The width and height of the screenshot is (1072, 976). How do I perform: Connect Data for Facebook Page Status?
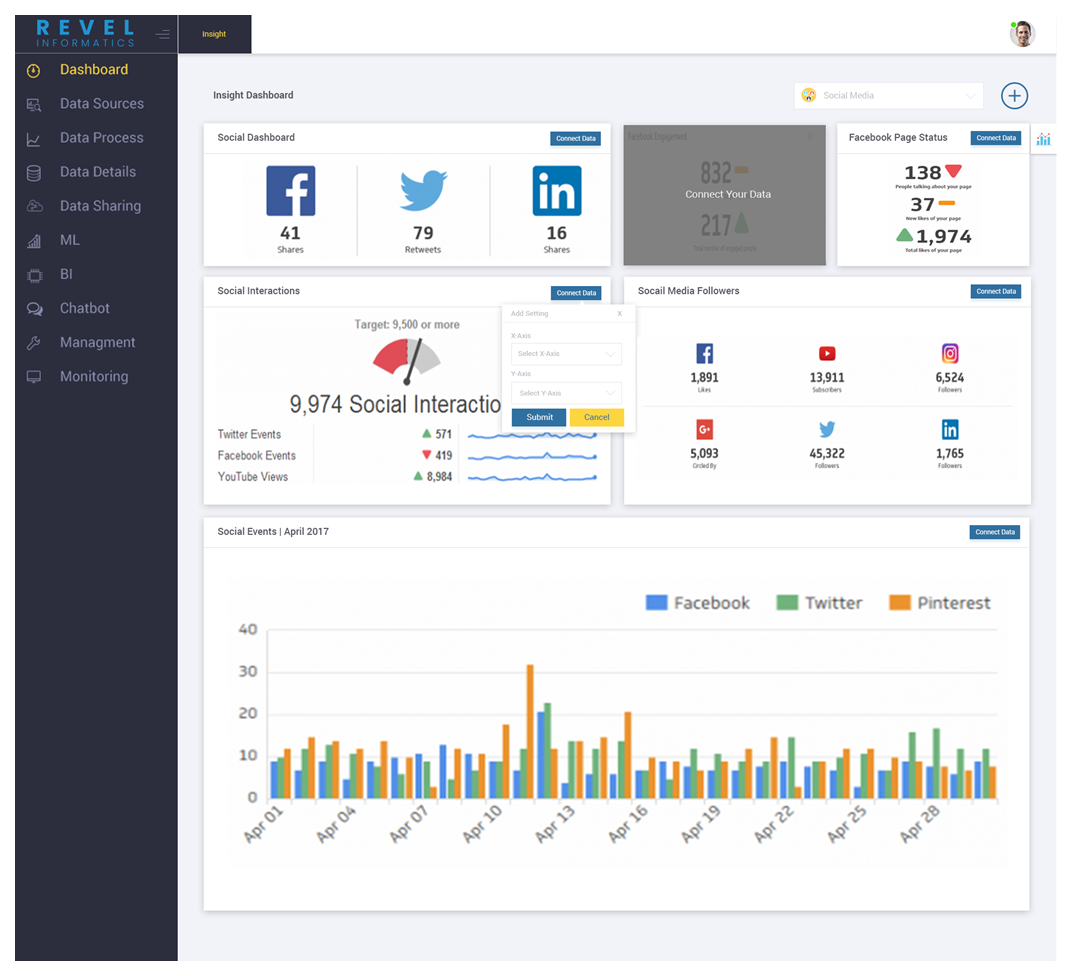pyautogui.click(x=996, y=138)
